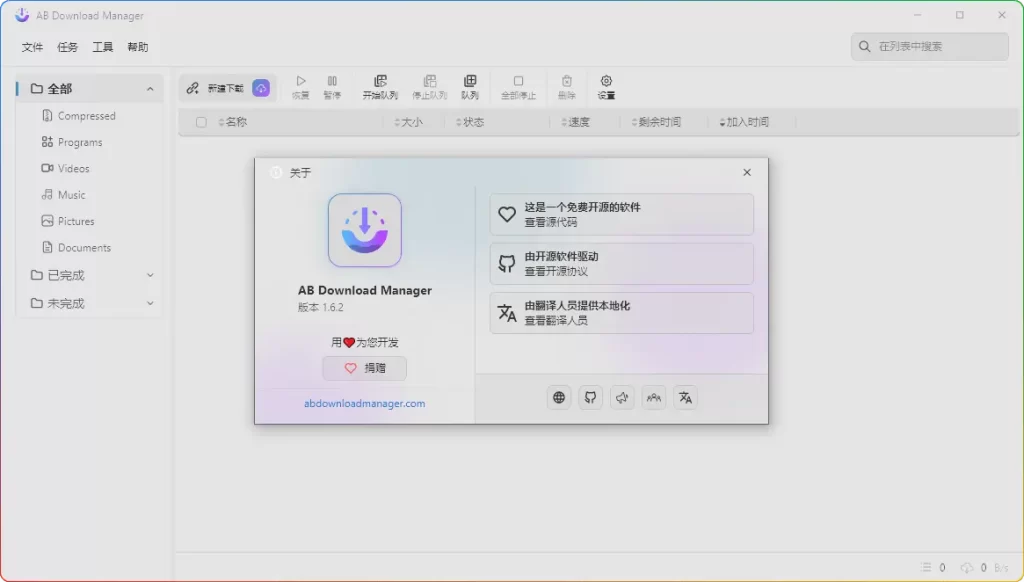Click the 新建下载 link icon button

(x=193, y=88)
